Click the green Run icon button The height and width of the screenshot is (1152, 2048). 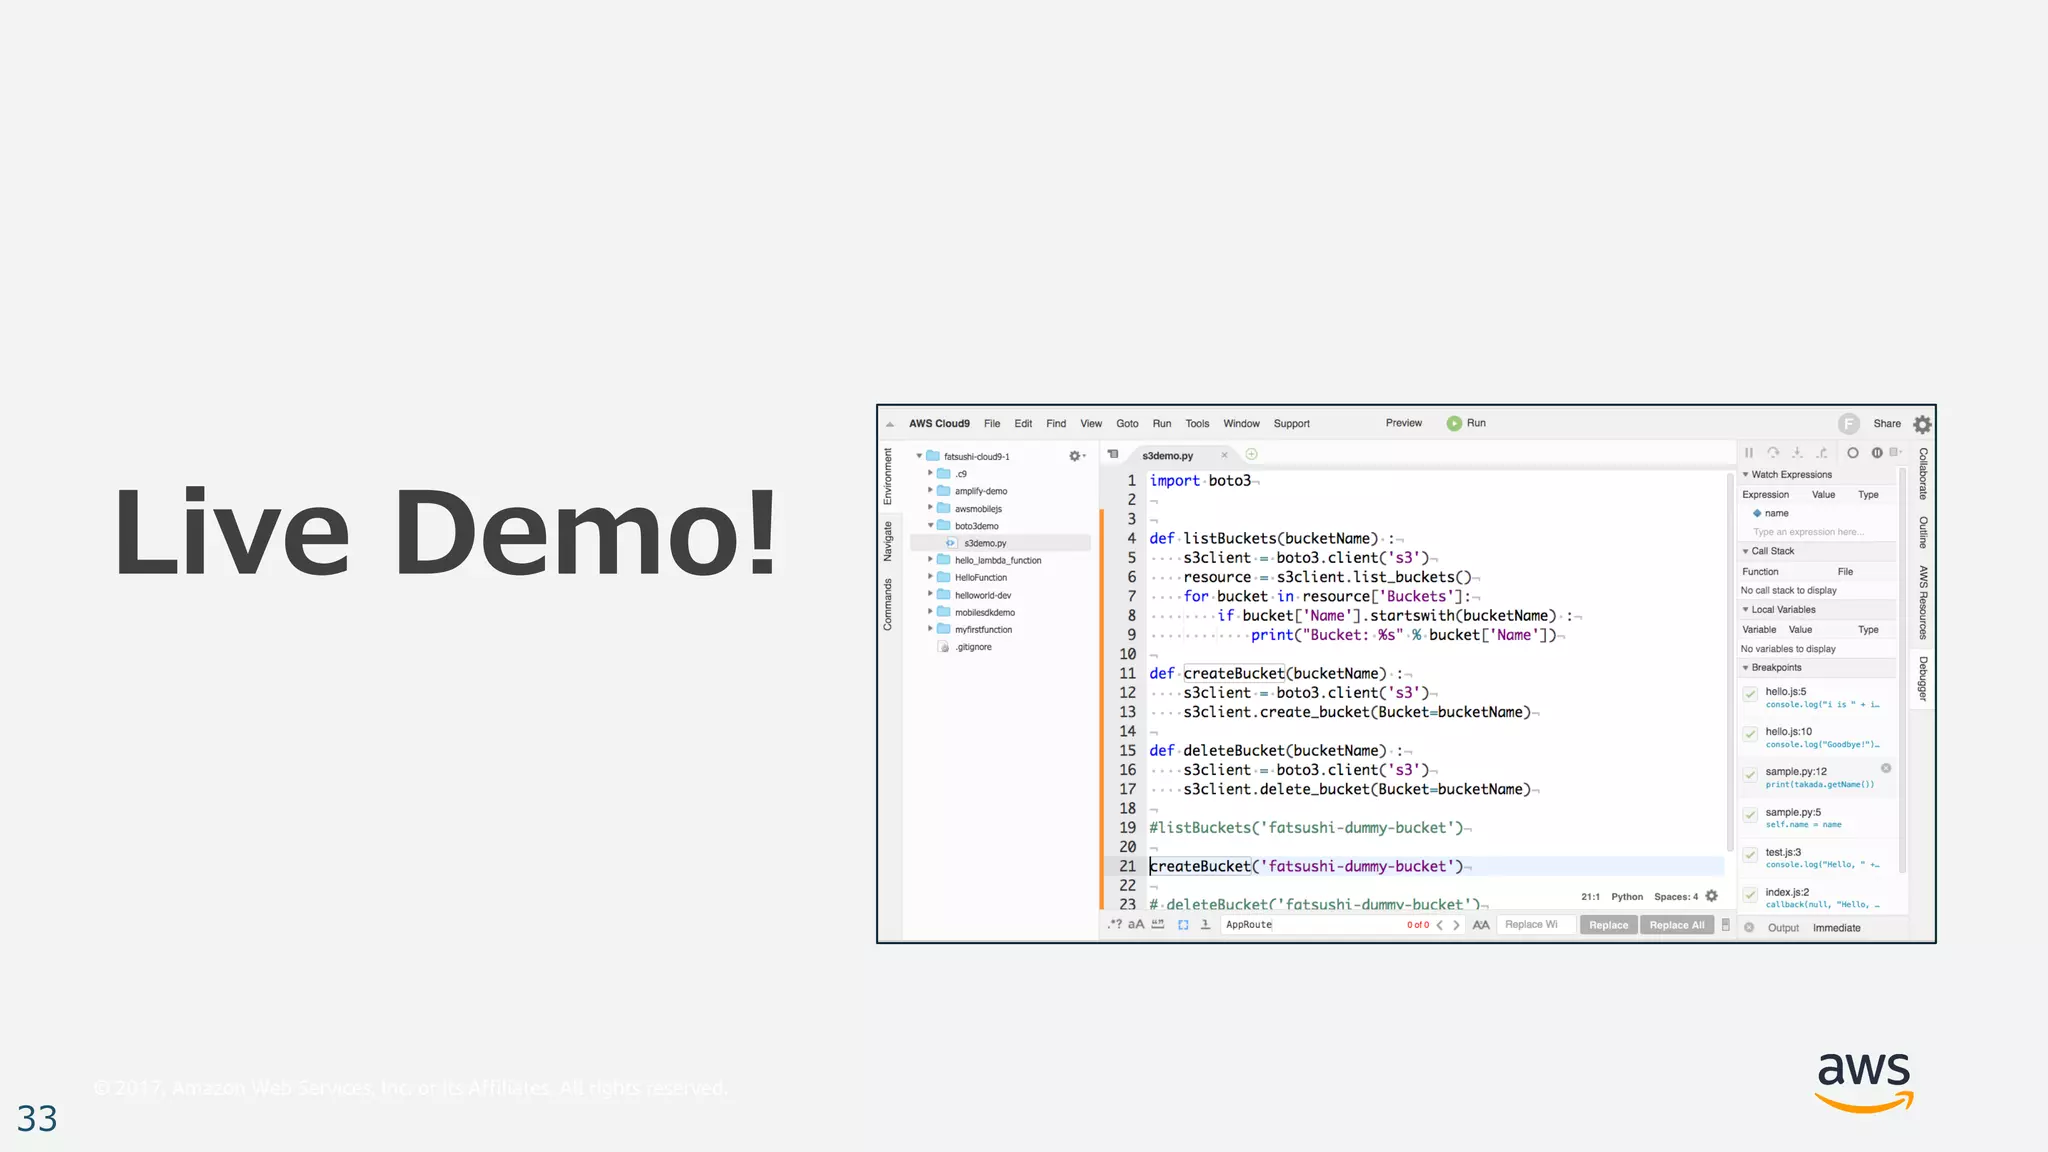click(1454, 423)
